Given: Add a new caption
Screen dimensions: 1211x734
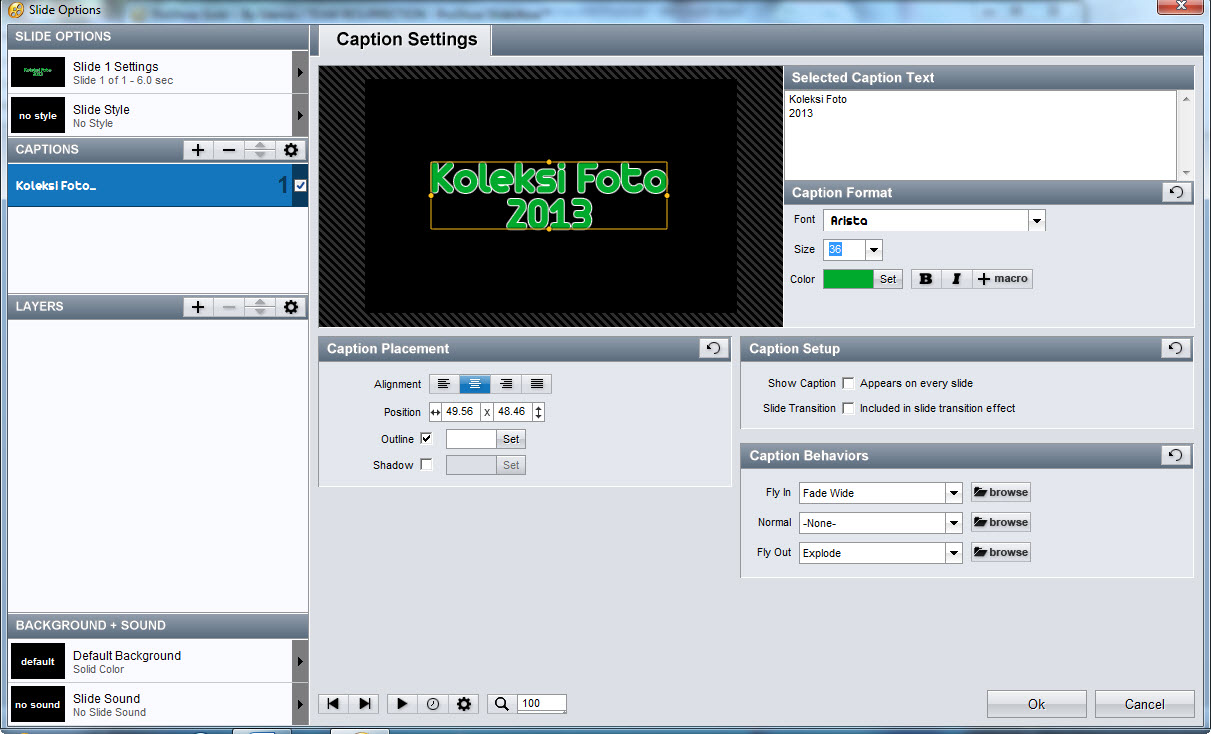Looking at the screenshot, I should click(x=197, y=150).
